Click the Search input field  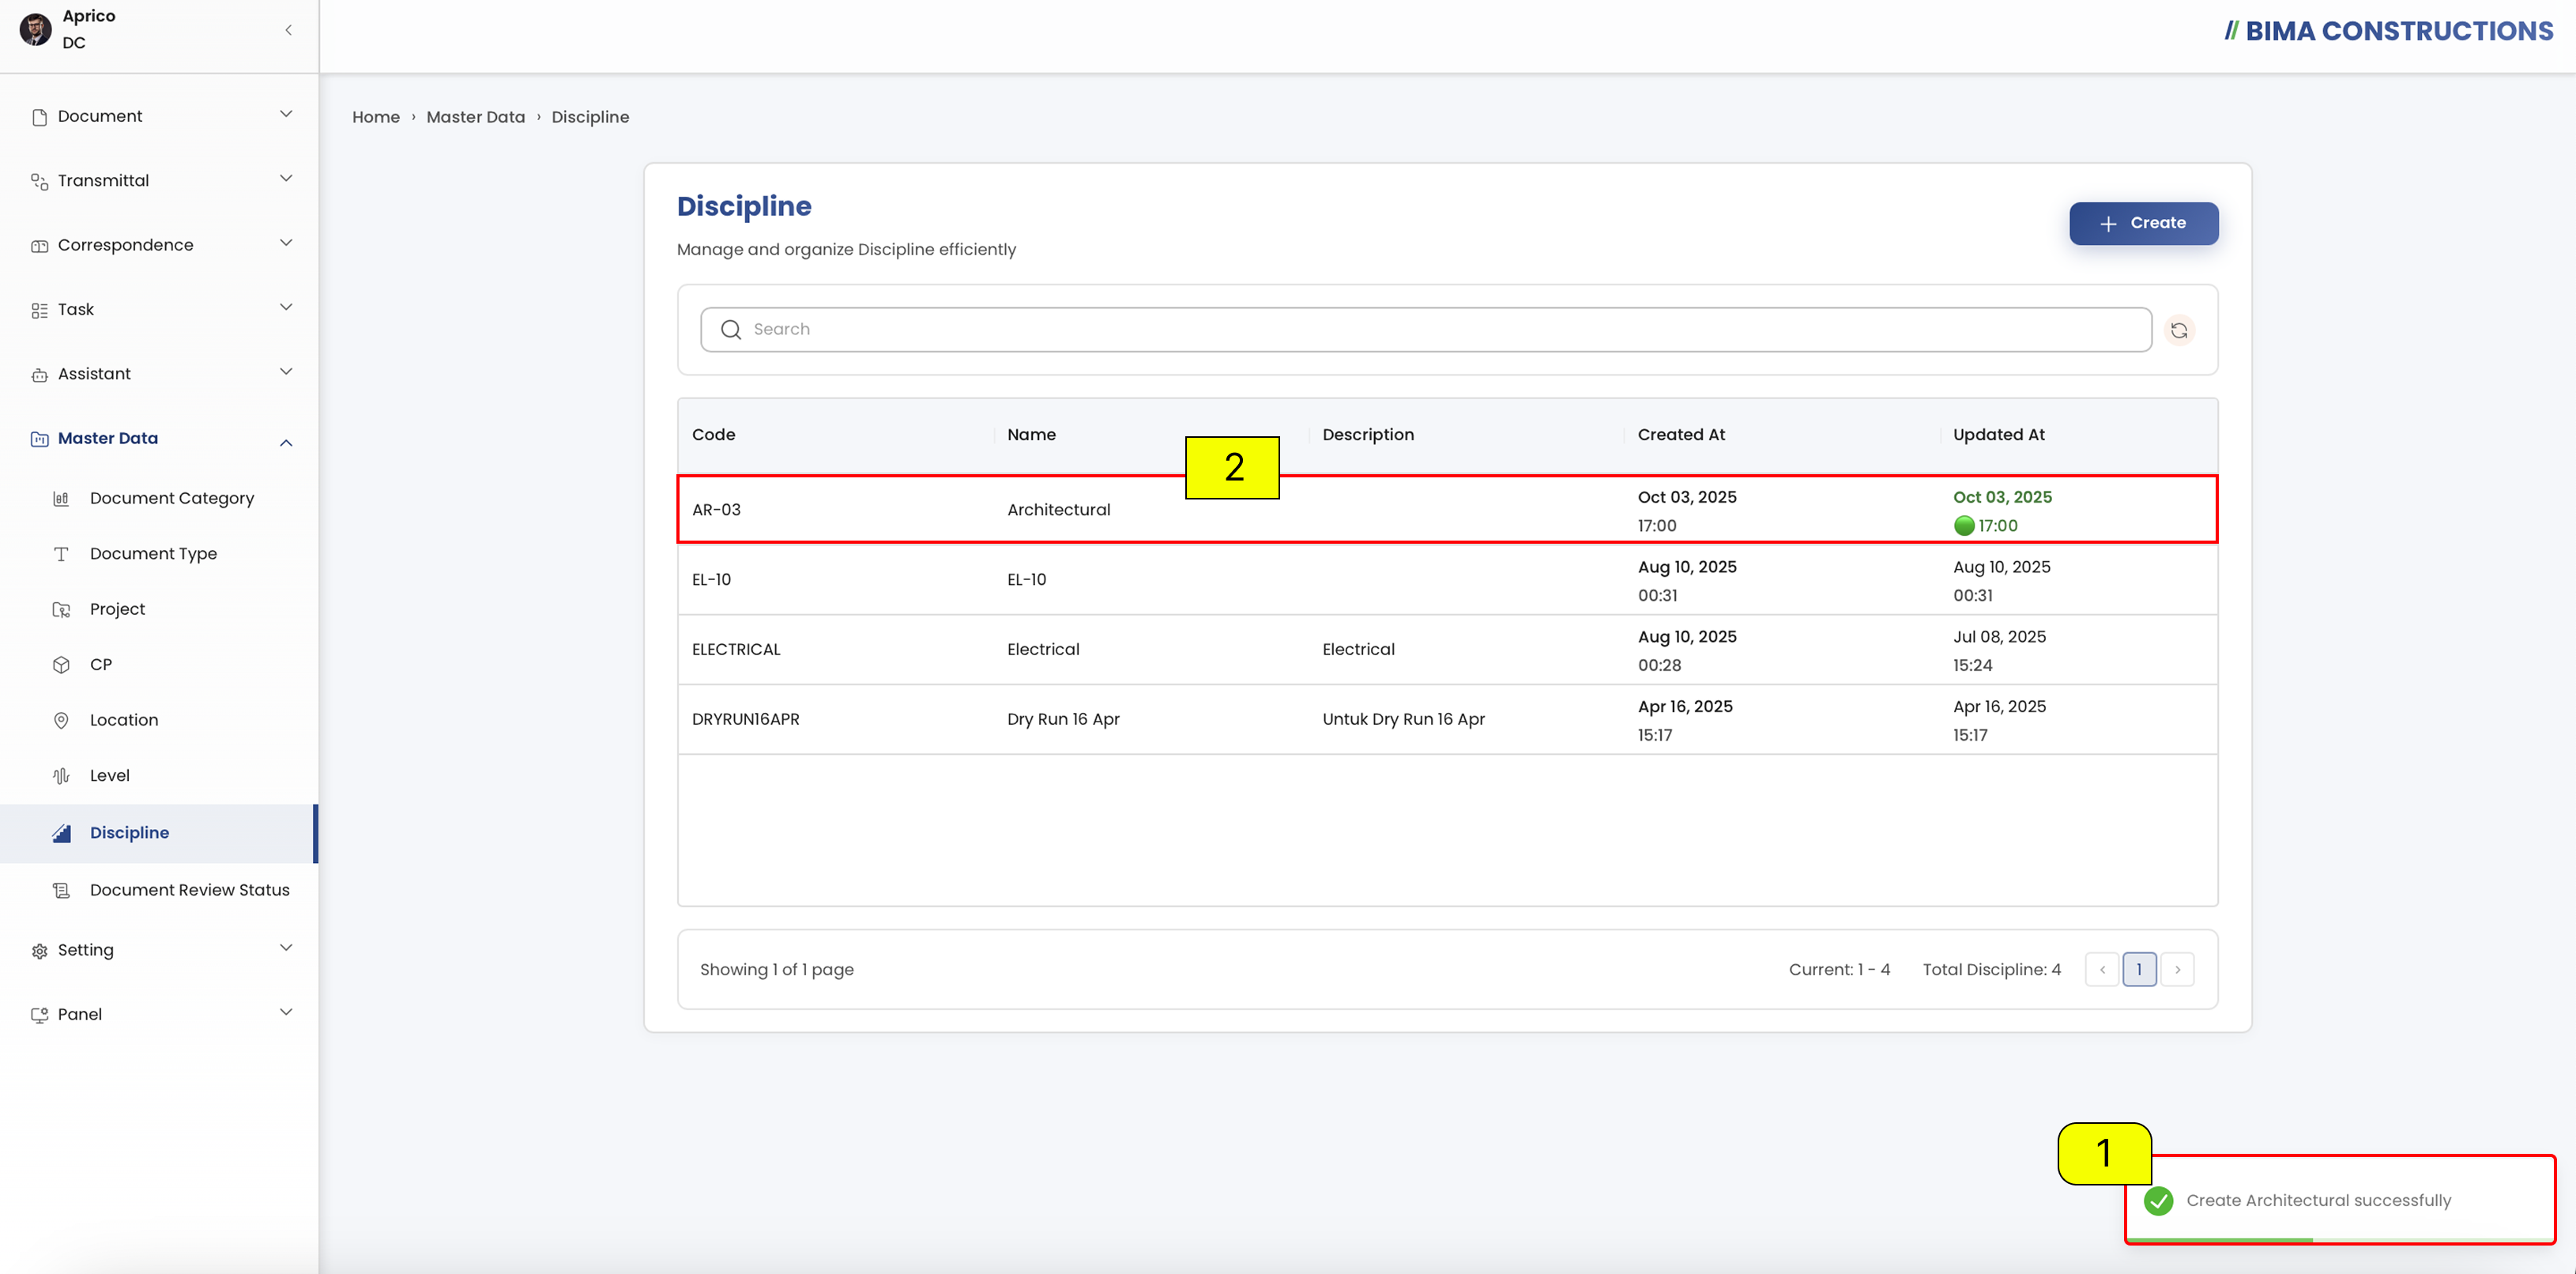tap(1426, 330)
